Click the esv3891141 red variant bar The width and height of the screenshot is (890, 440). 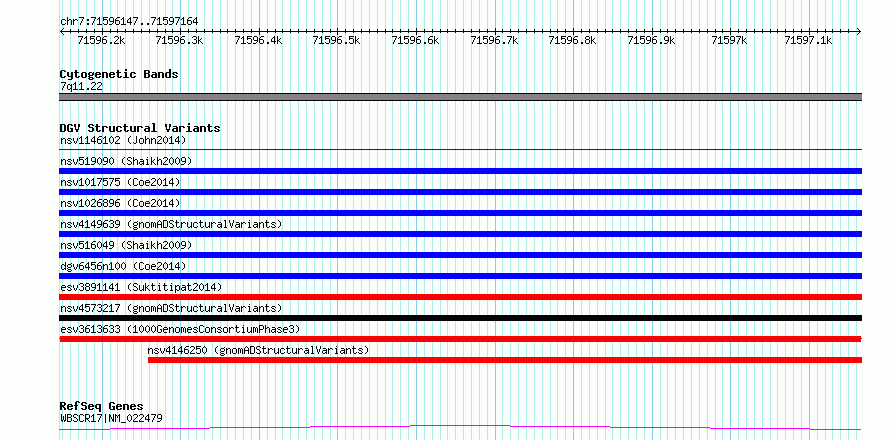coord(460,297)
